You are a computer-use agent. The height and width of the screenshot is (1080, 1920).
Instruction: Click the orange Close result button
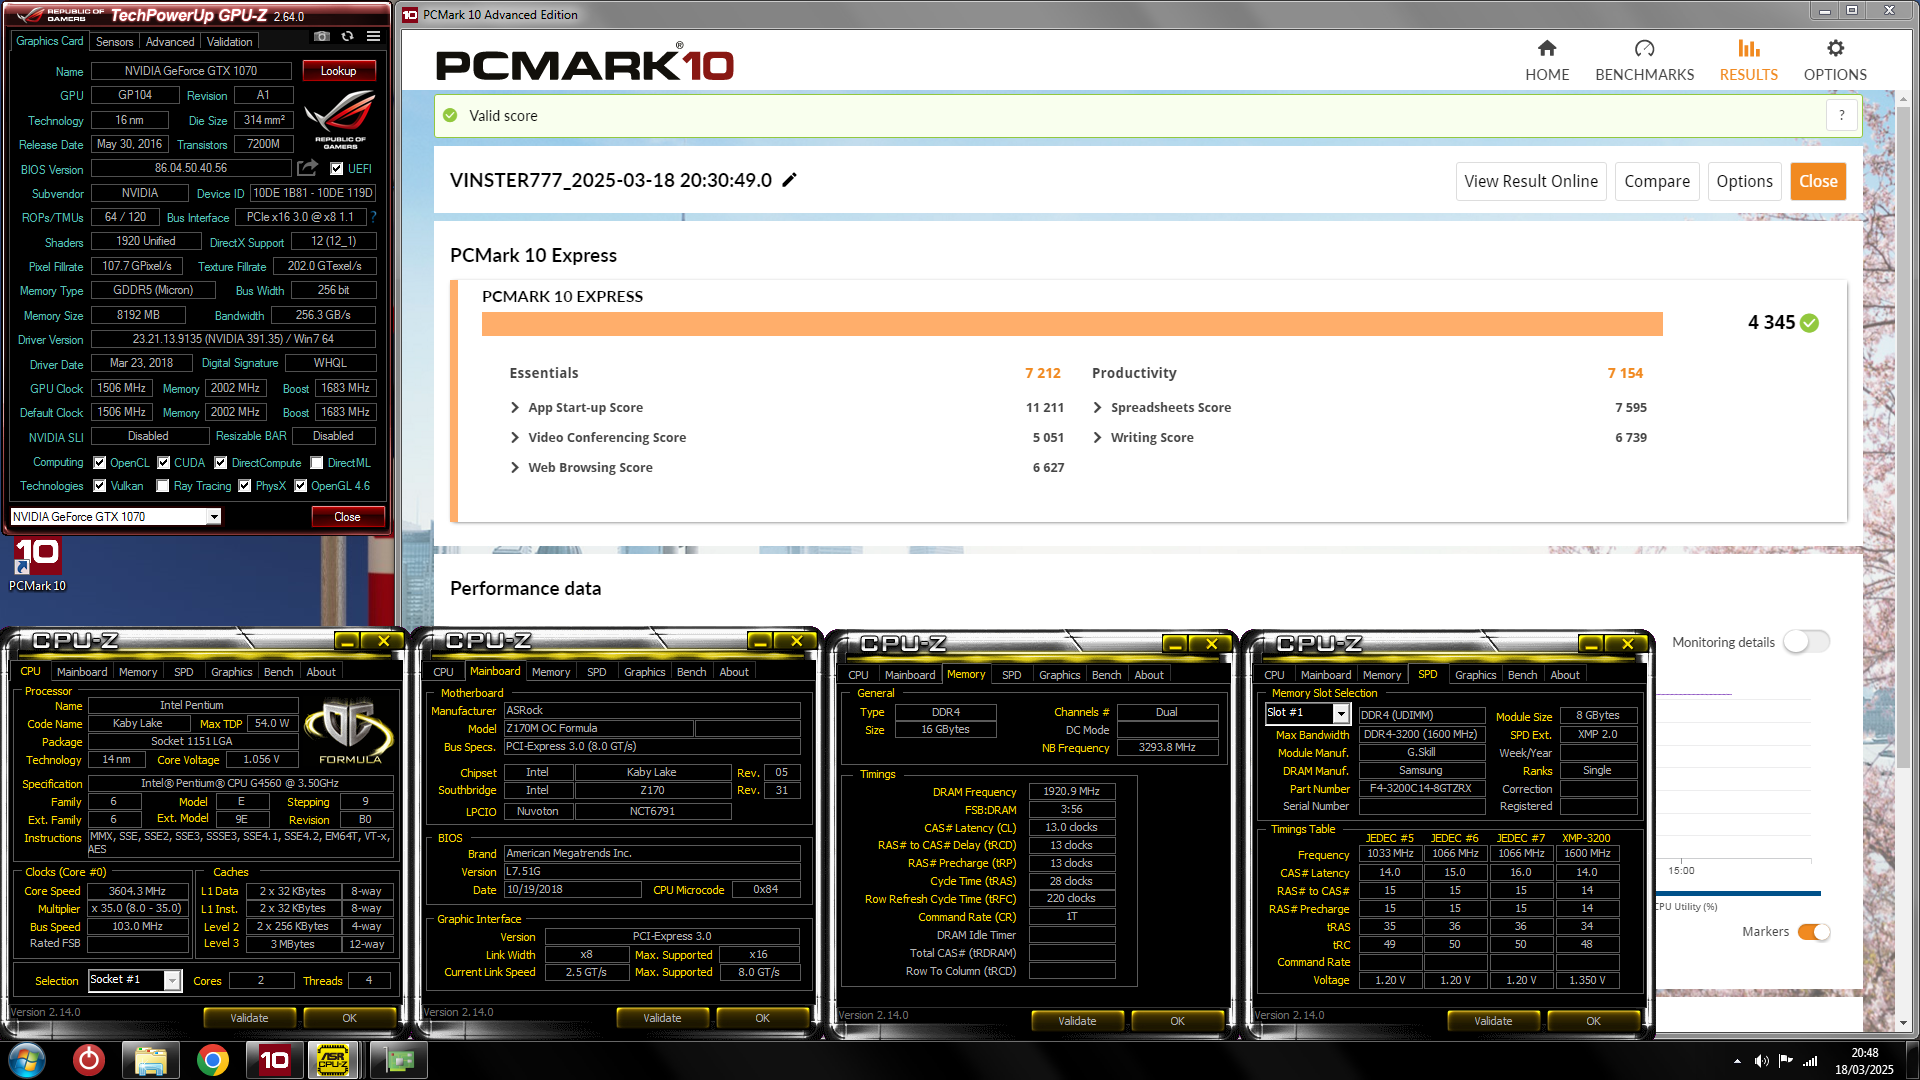(1818, 181)
